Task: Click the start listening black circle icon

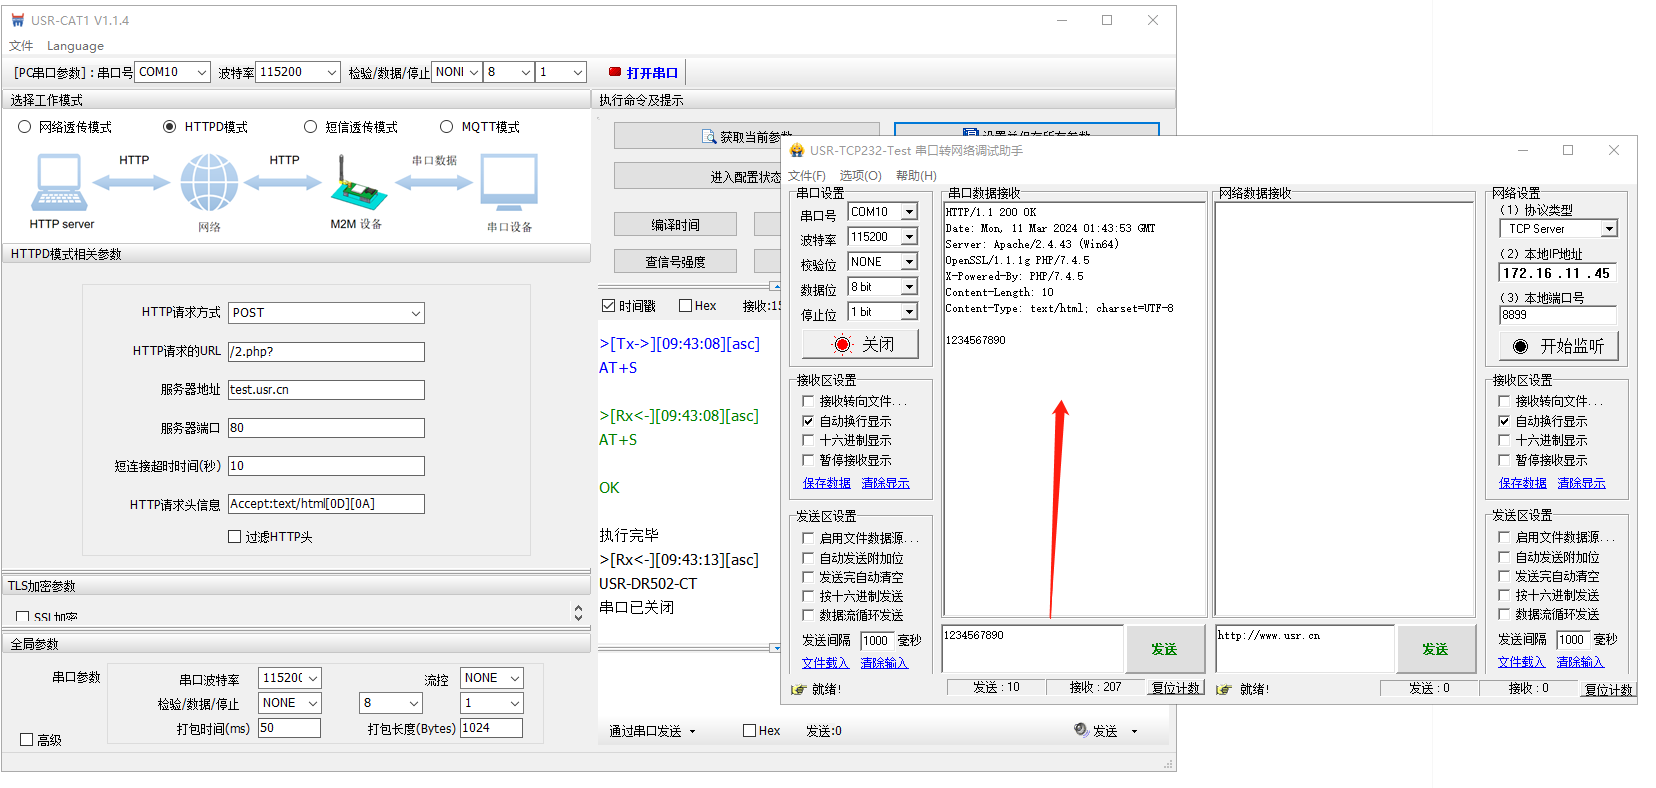Action: (x=1520, y=346)
